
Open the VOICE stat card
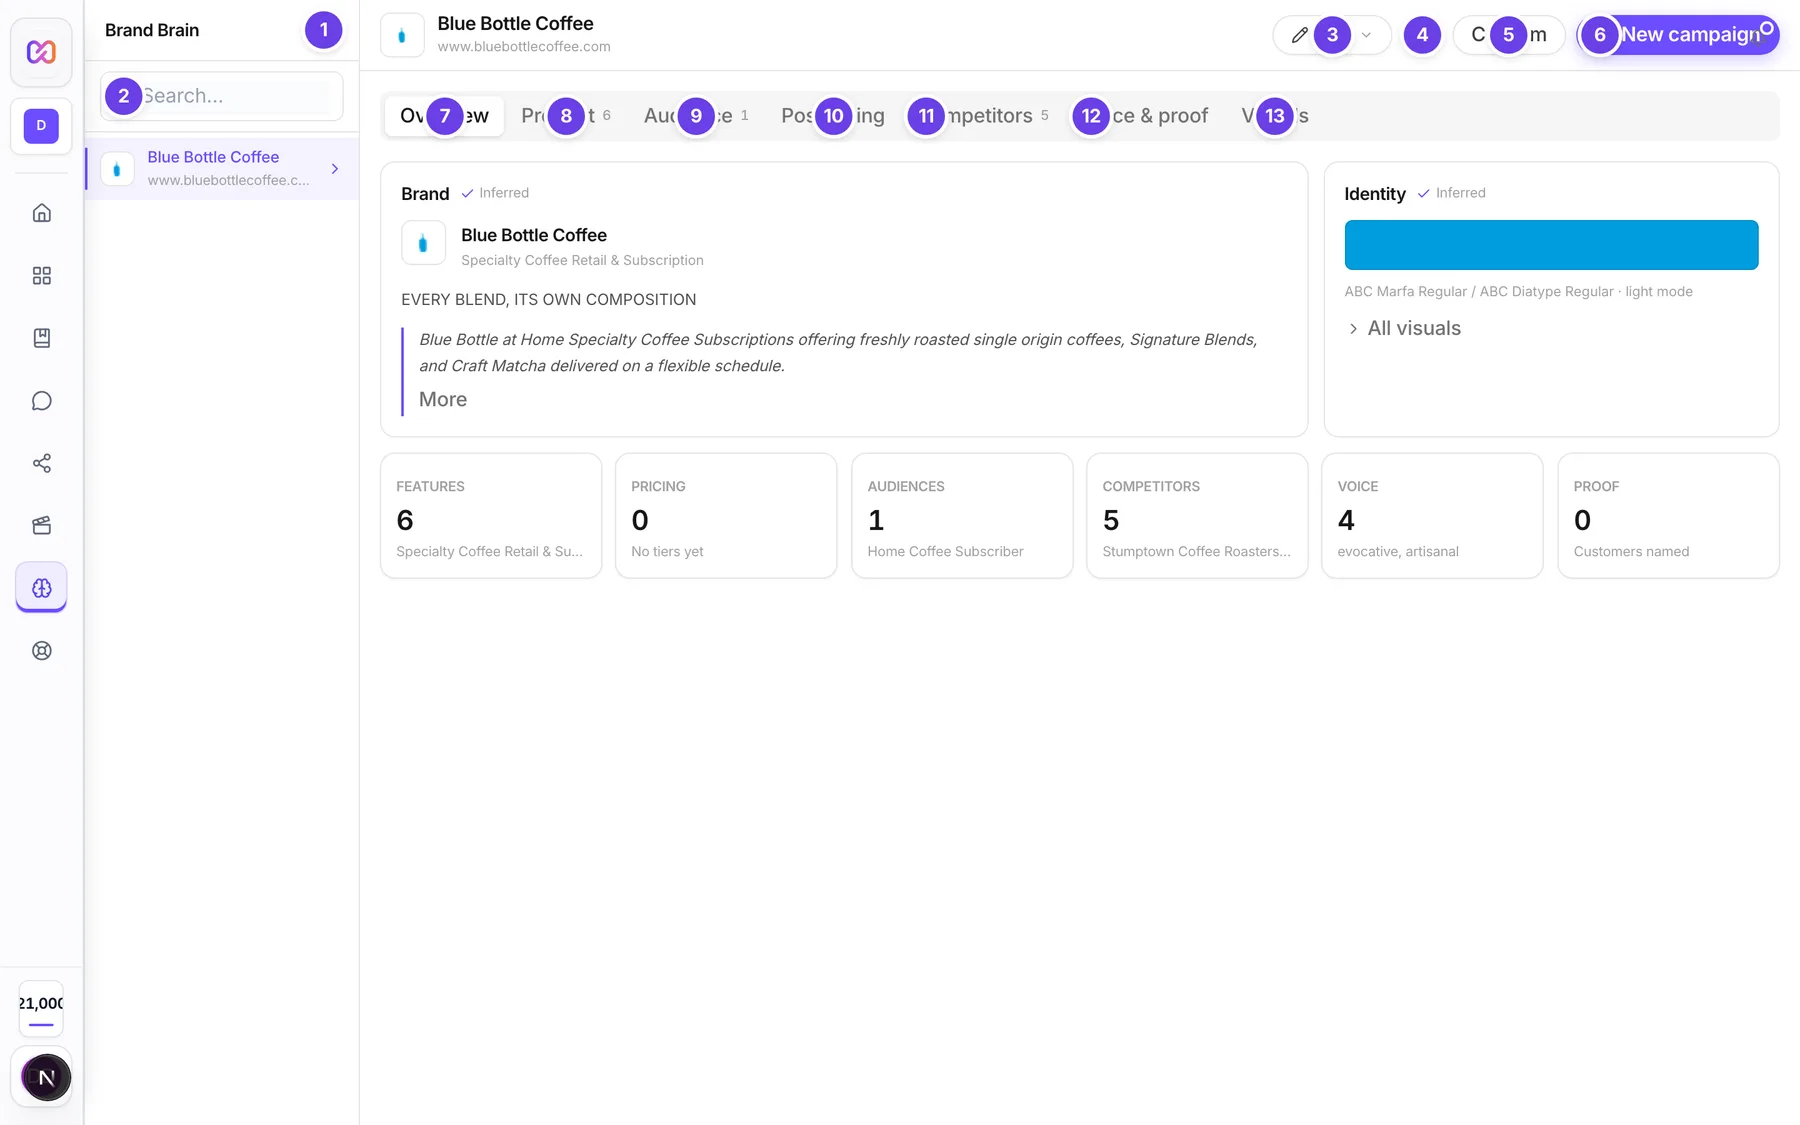[x=1432, y=516]
